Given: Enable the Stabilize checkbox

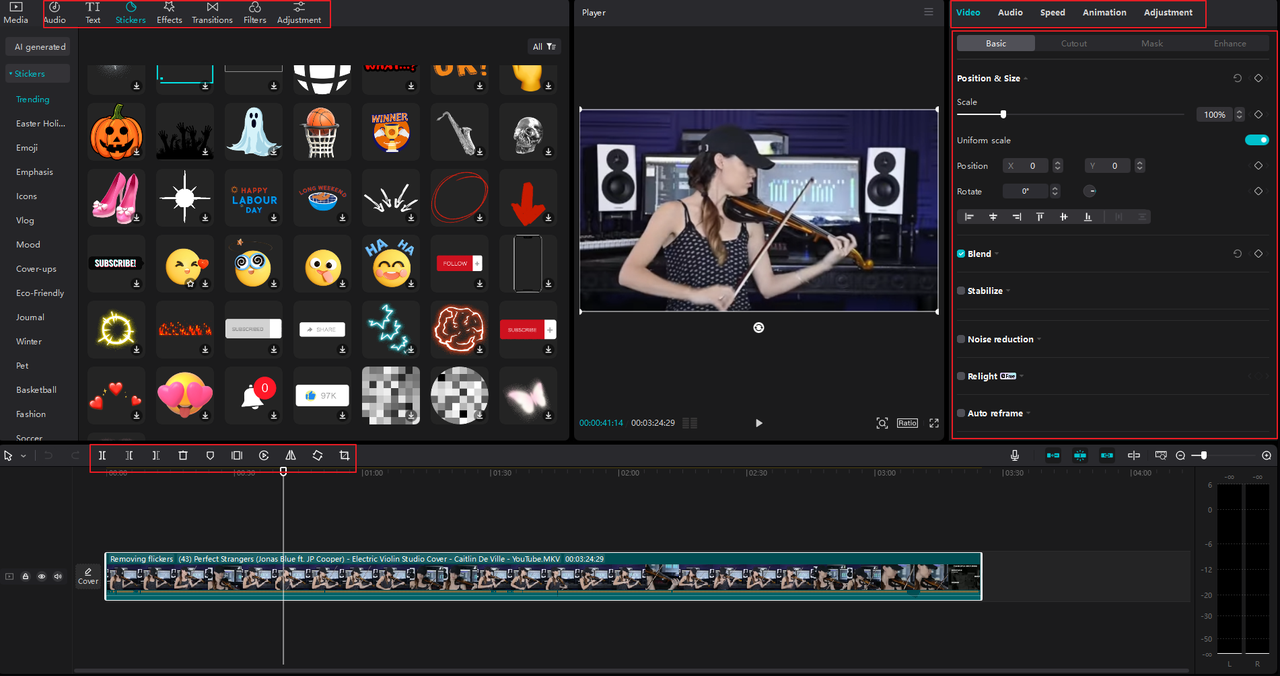Looking at the screenshot, I should coord(961,291).
